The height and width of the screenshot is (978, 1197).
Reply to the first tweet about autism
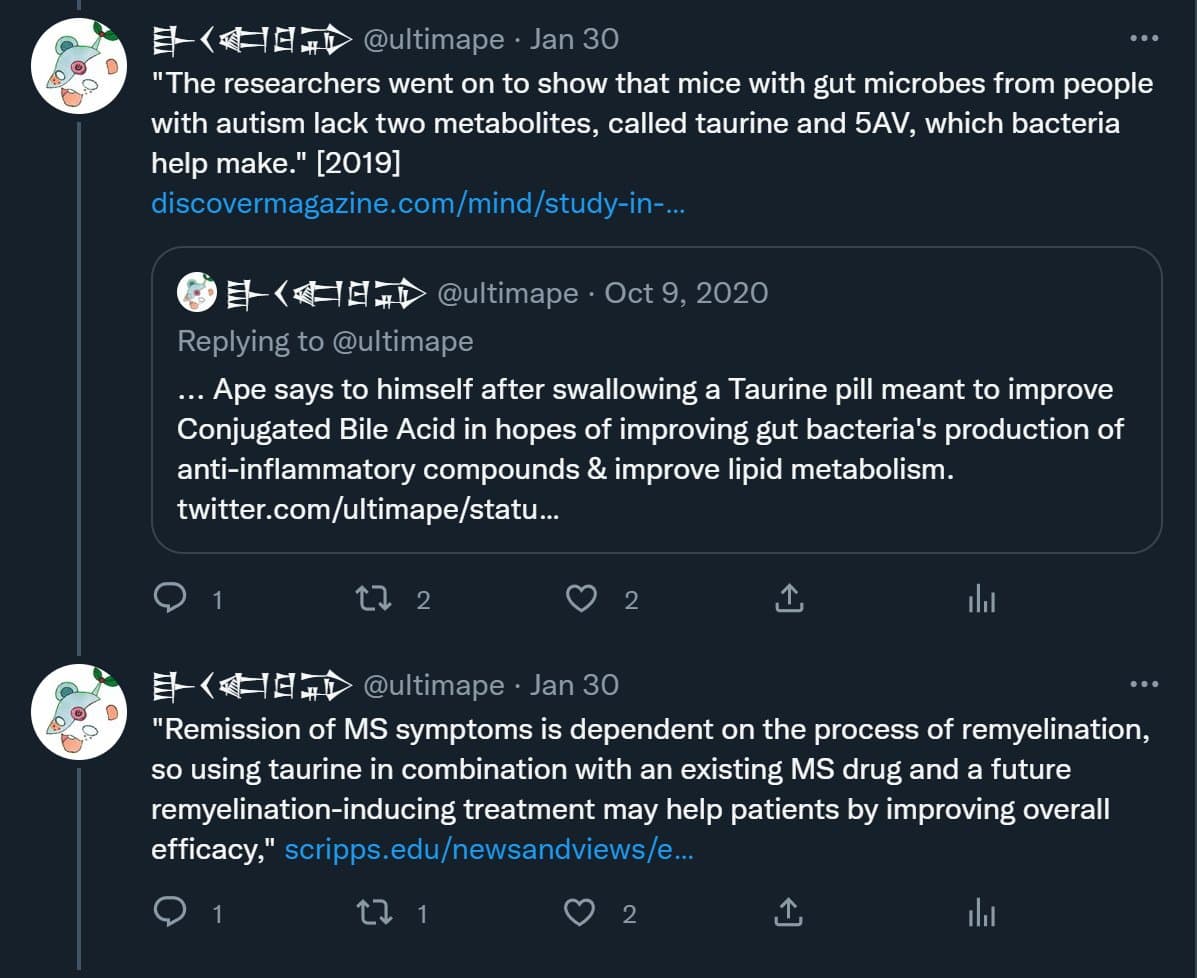172,599
